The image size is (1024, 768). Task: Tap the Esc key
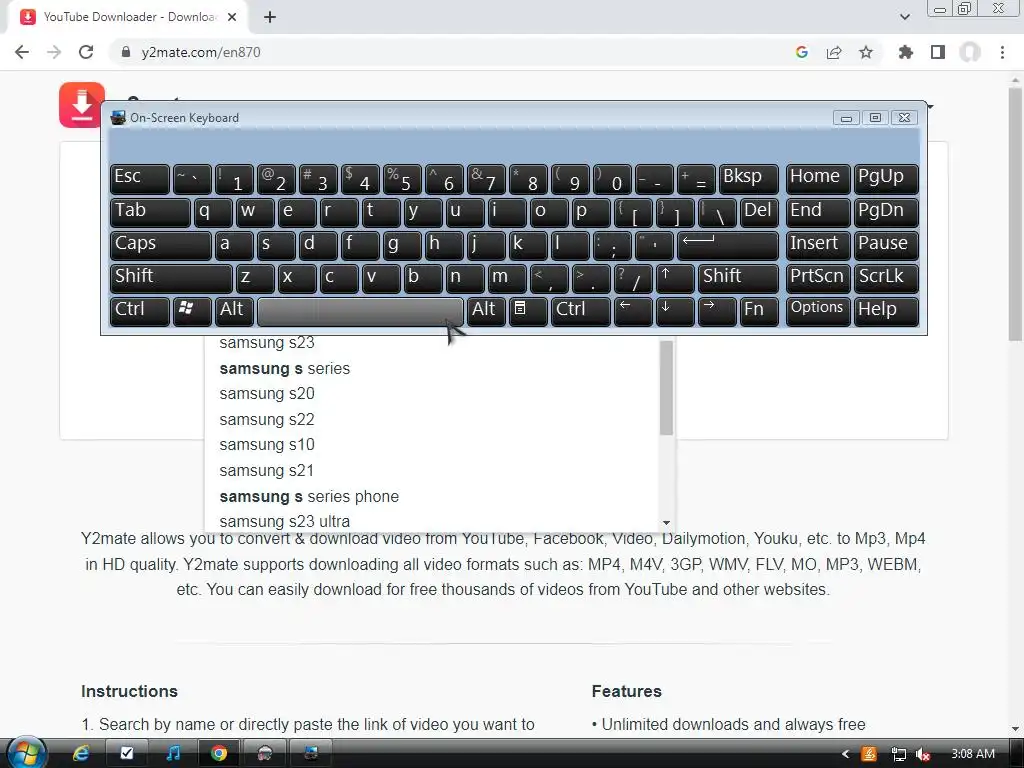[x=140, y=179]
